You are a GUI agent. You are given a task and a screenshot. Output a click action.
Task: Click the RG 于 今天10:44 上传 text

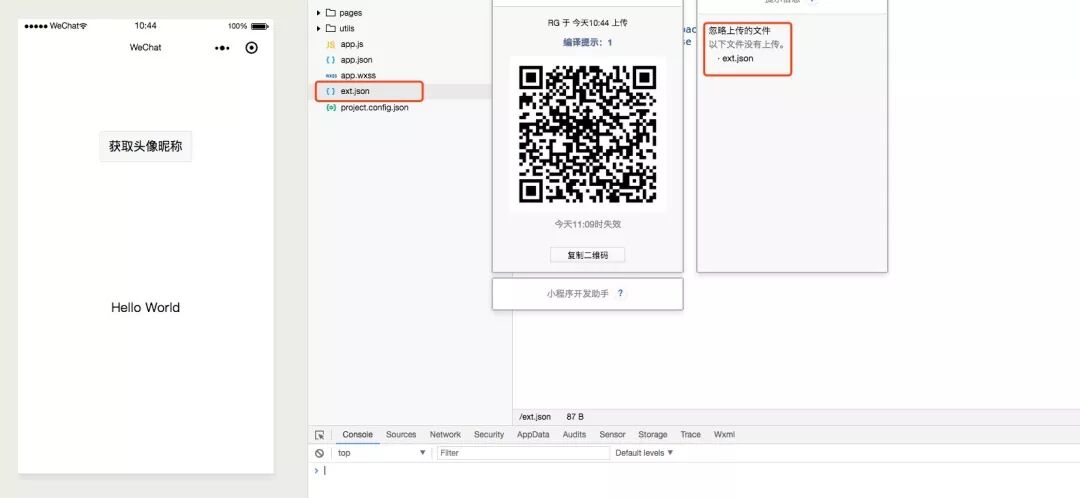588,23
